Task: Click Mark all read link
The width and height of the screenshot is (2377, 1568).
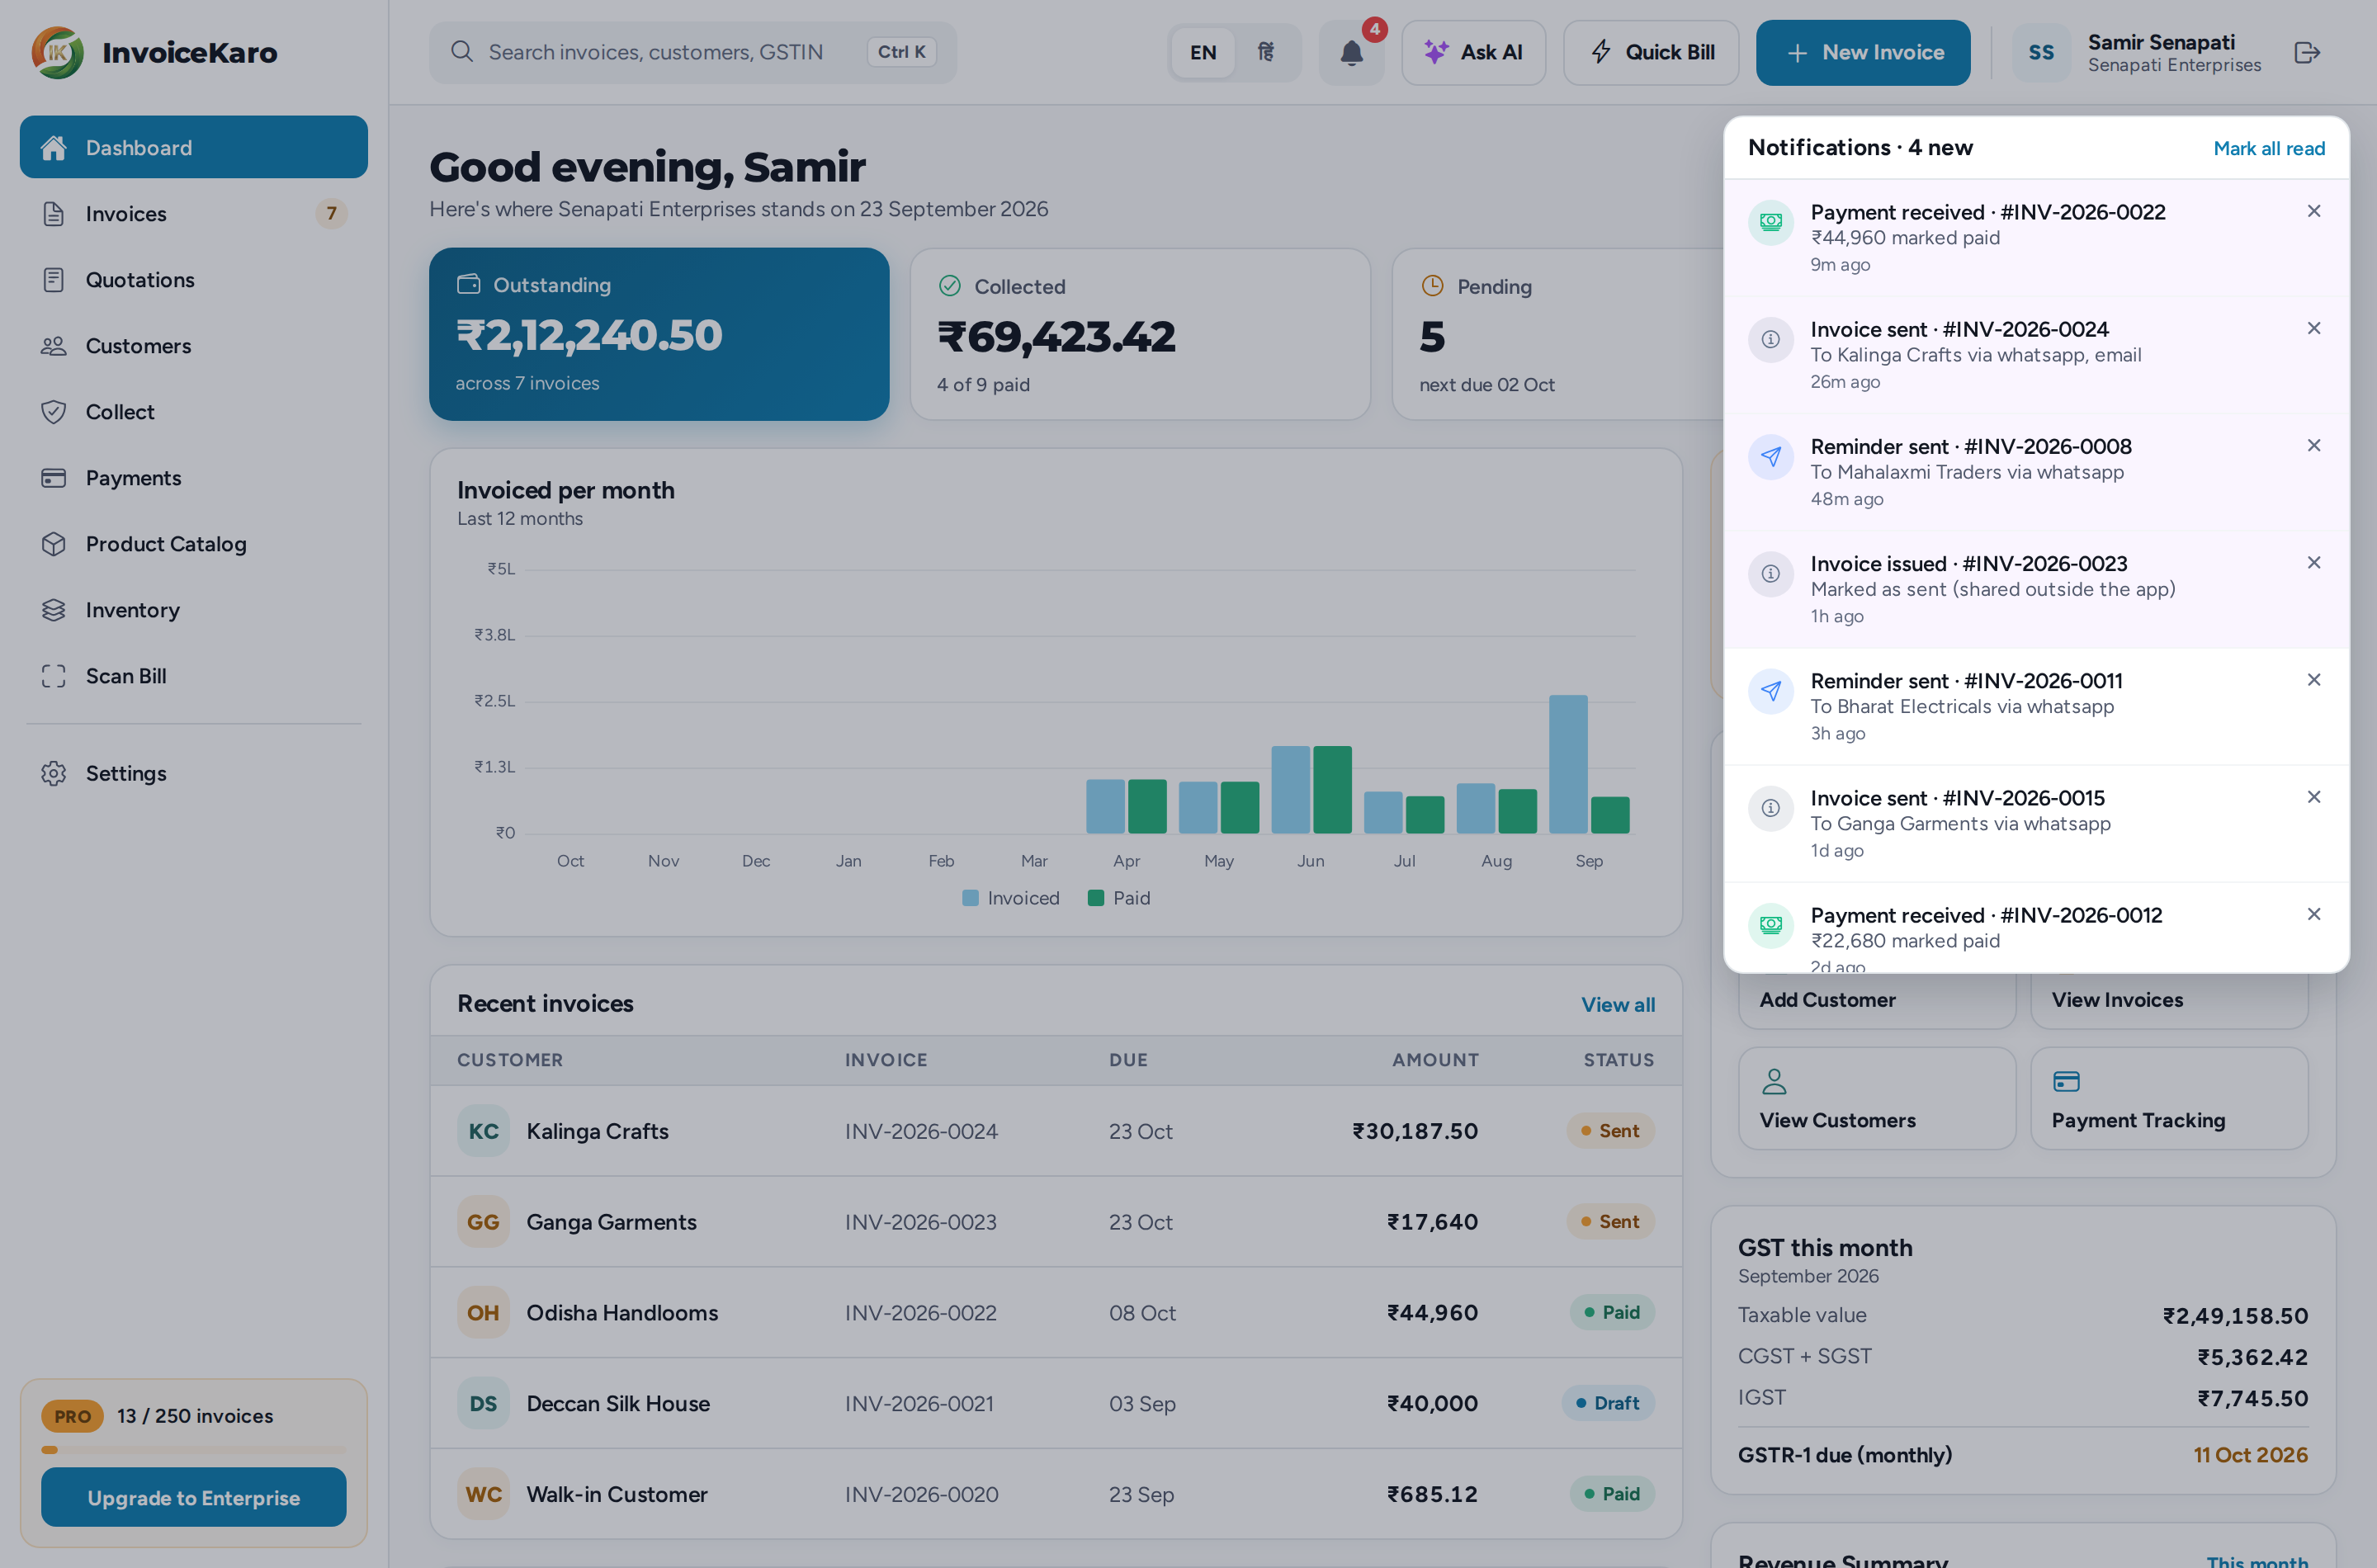Action: 2268,148
